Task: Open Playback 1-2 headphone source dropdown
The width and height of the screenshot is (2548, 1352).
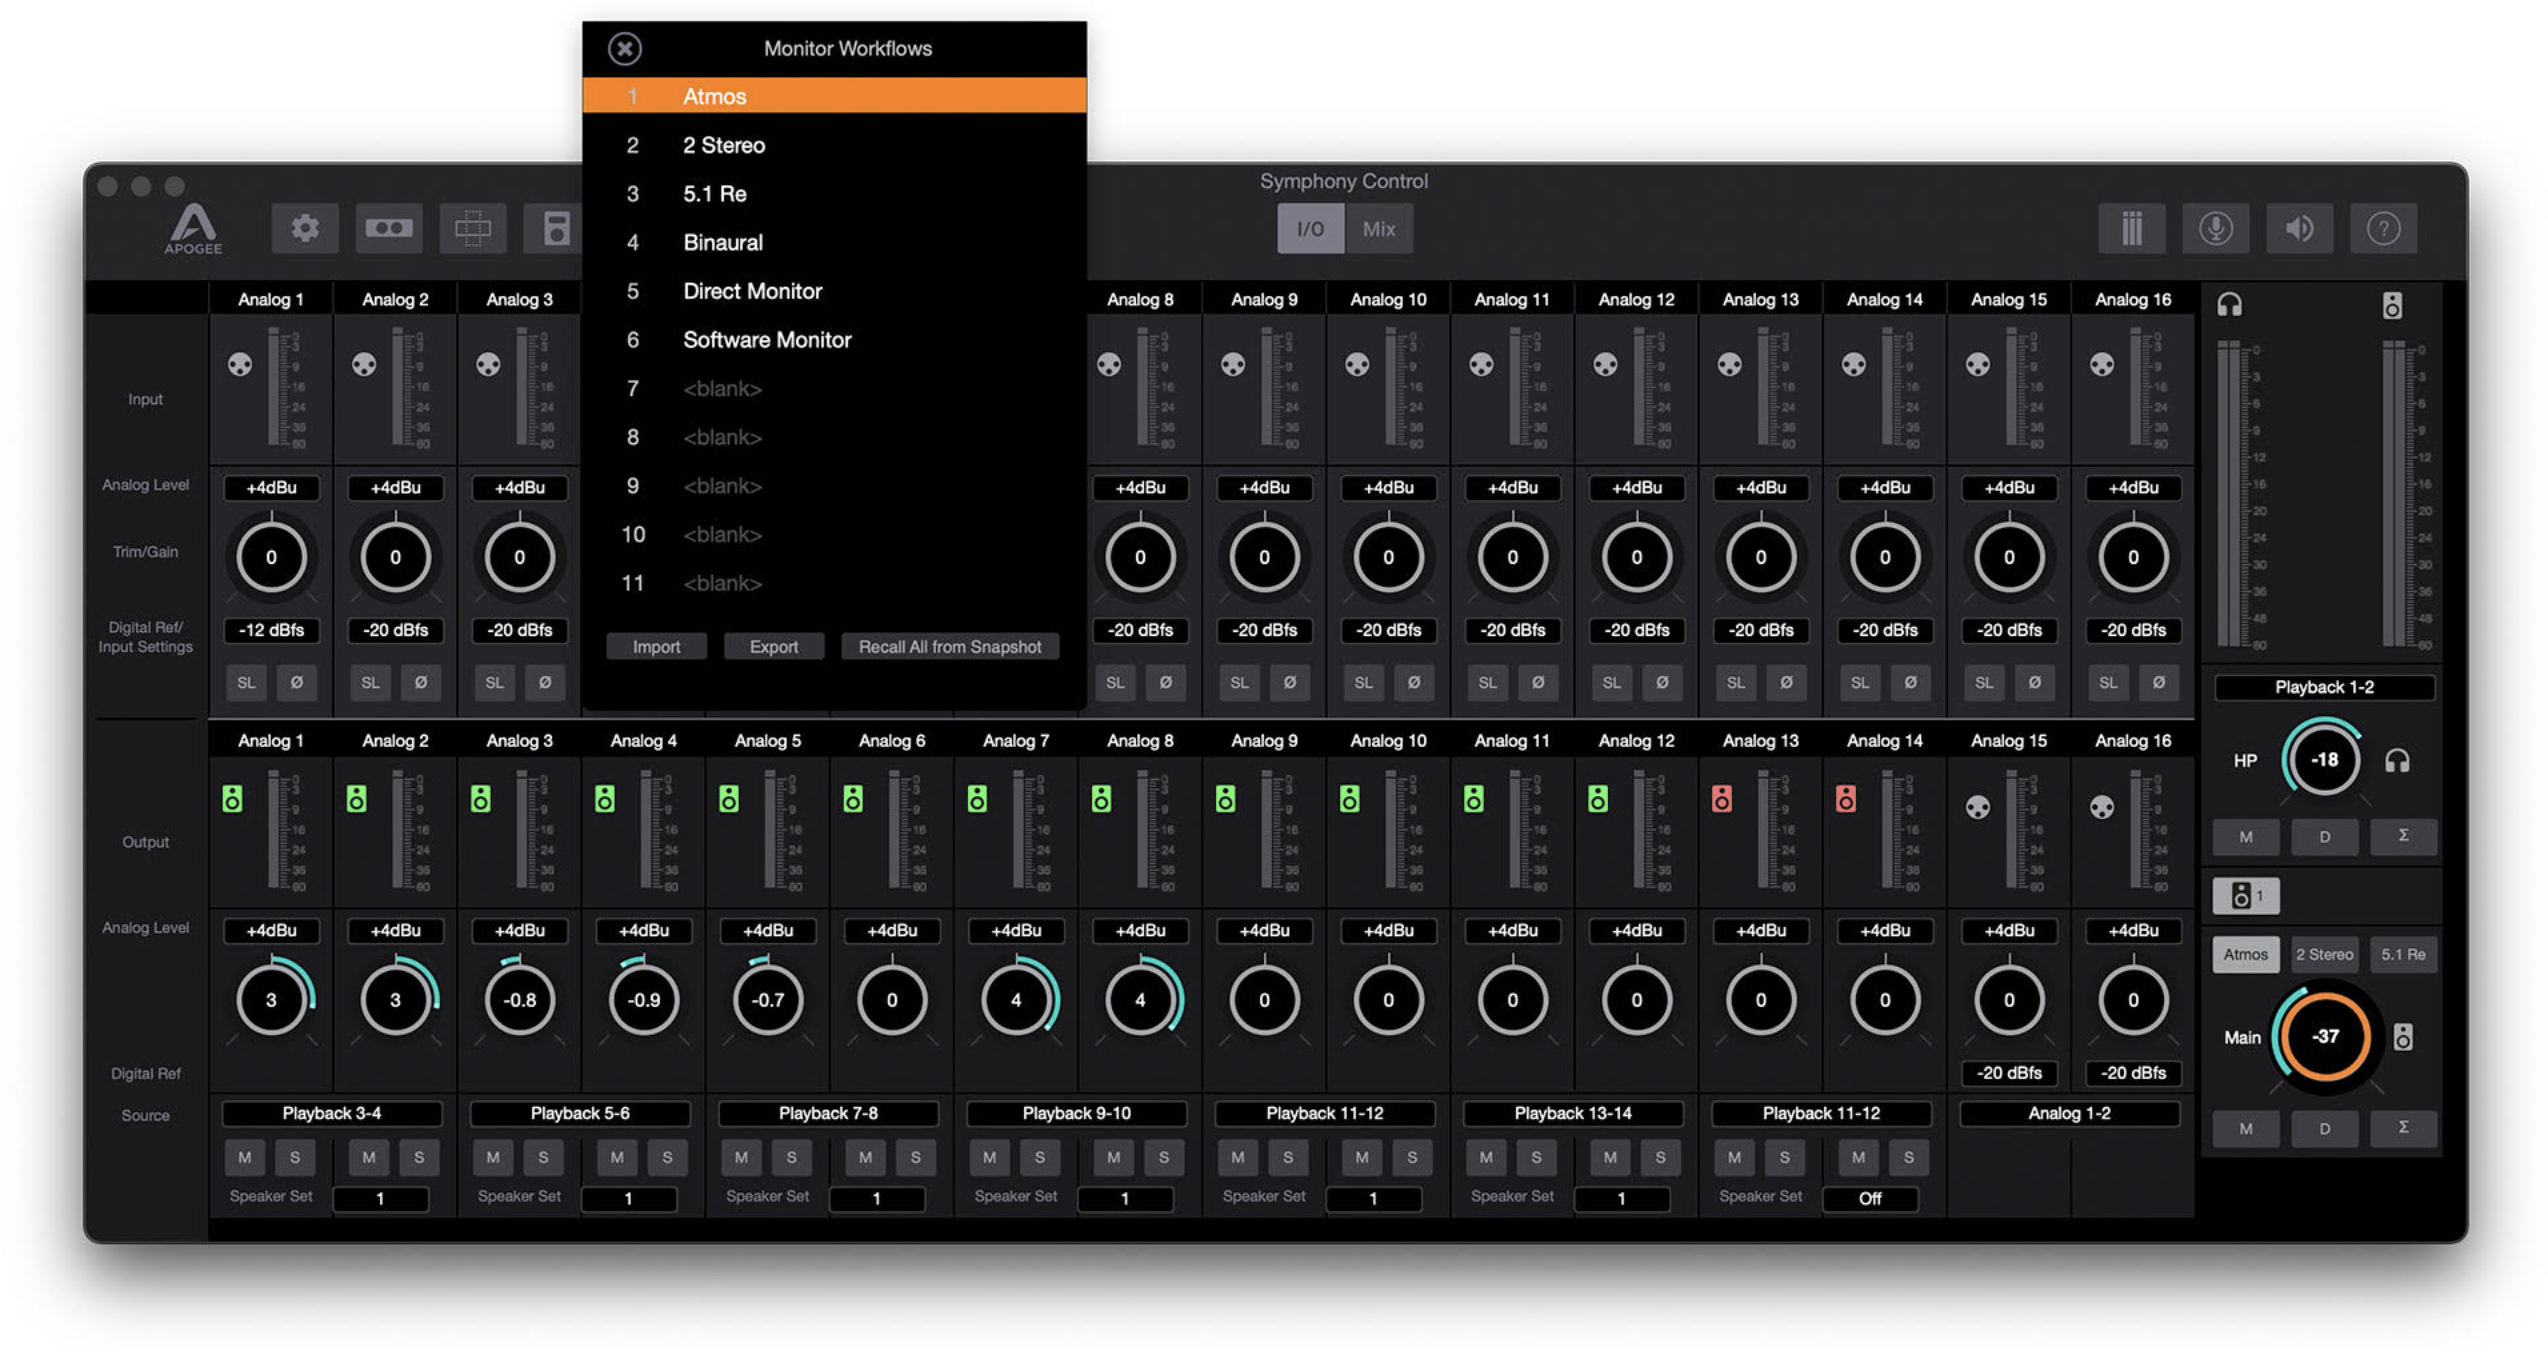Action: pyautogui.click(x=2323, y=687)
